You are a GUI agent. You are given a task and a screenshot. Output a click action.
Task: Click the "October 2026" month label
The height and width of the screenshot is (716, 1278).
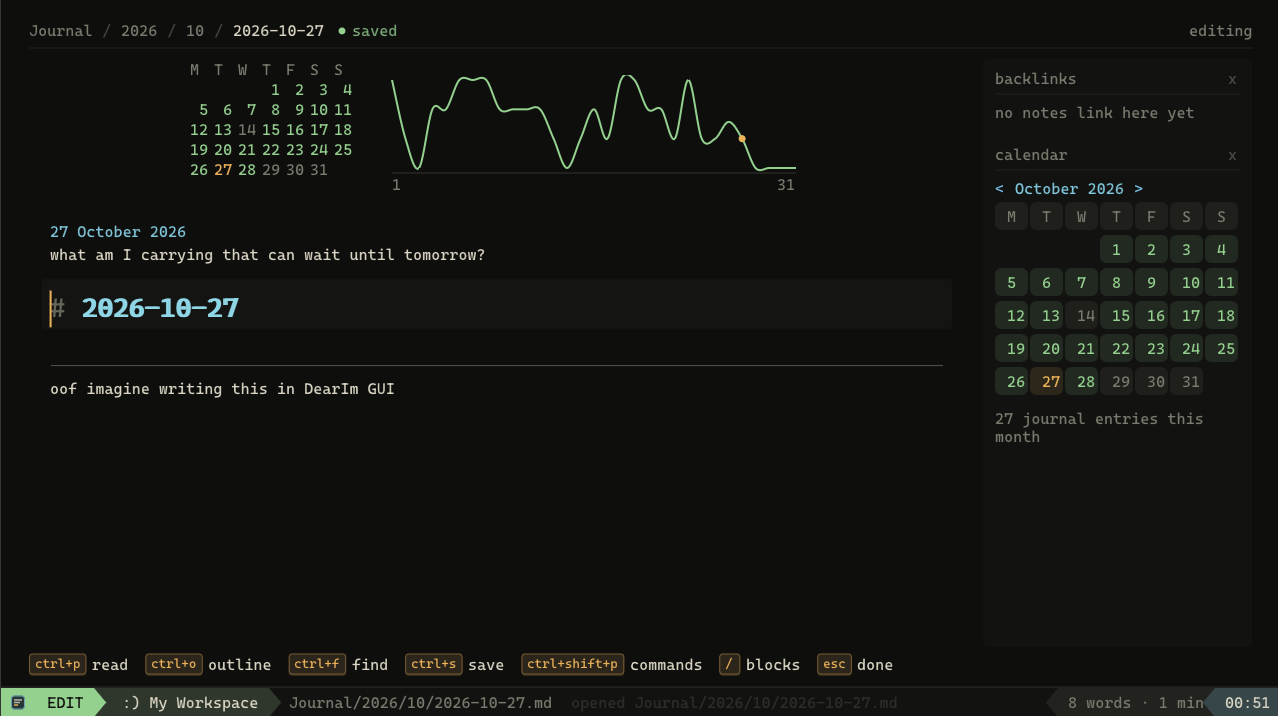pos(1069,189)
